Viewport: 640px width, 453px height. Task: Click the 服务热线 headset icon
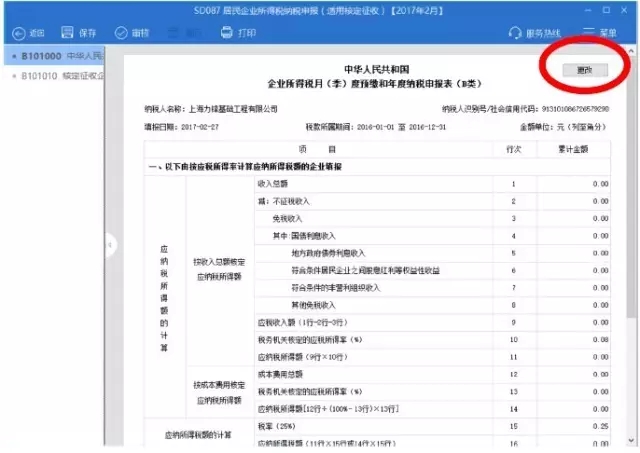515,33
